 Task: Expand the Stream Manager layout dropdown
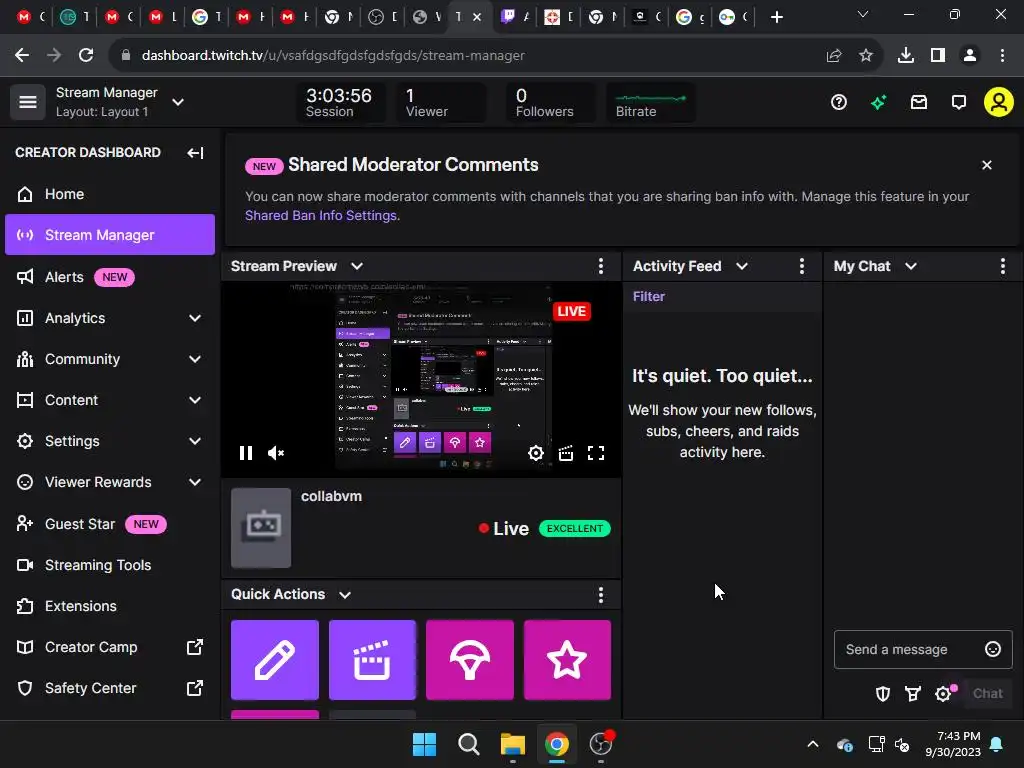[178, 102]
